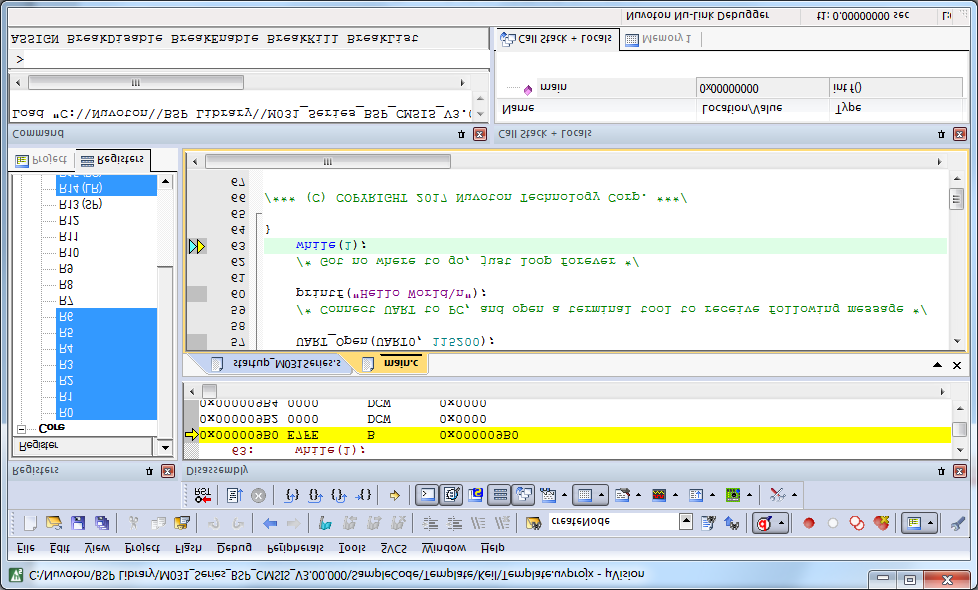Viewport: 978px width, 590px height.
Task: Select the R14 (LR) register row
Action: click(x=80, y=186)
